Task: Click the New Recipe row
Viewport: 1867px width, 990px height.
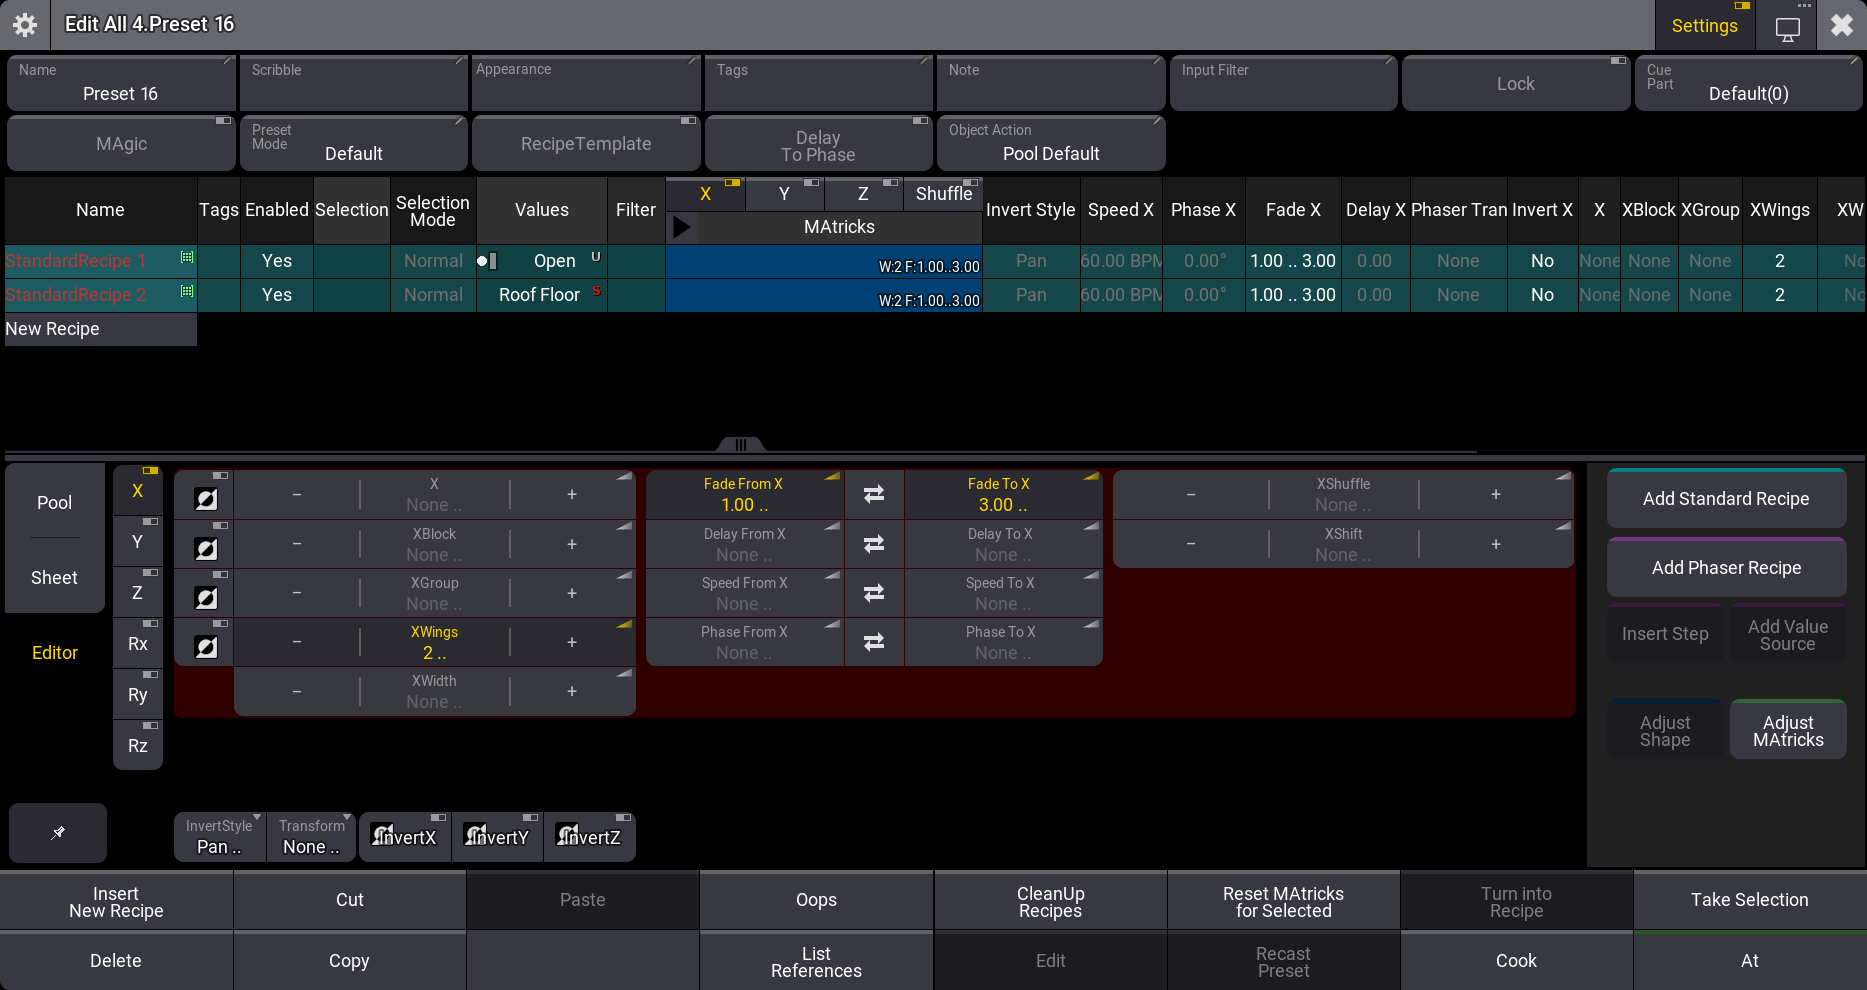Action: coord(101,329)
